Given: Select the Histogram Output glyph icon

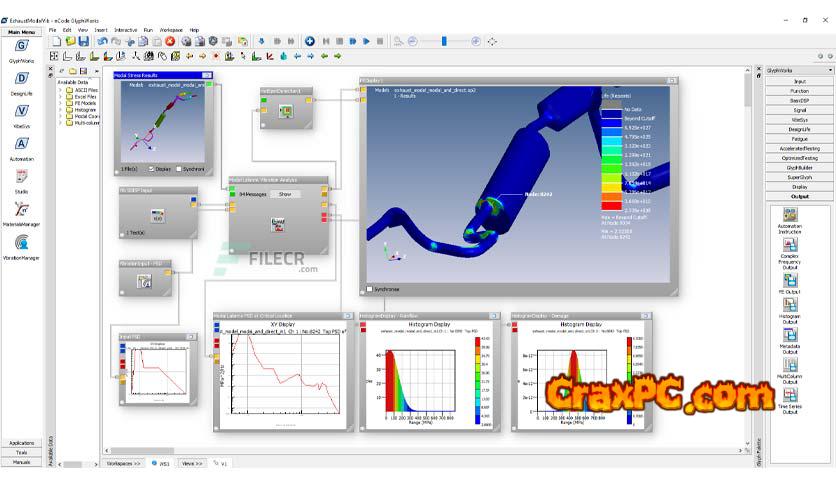Looking at the screenshot, I should click(x=791, y=305).
